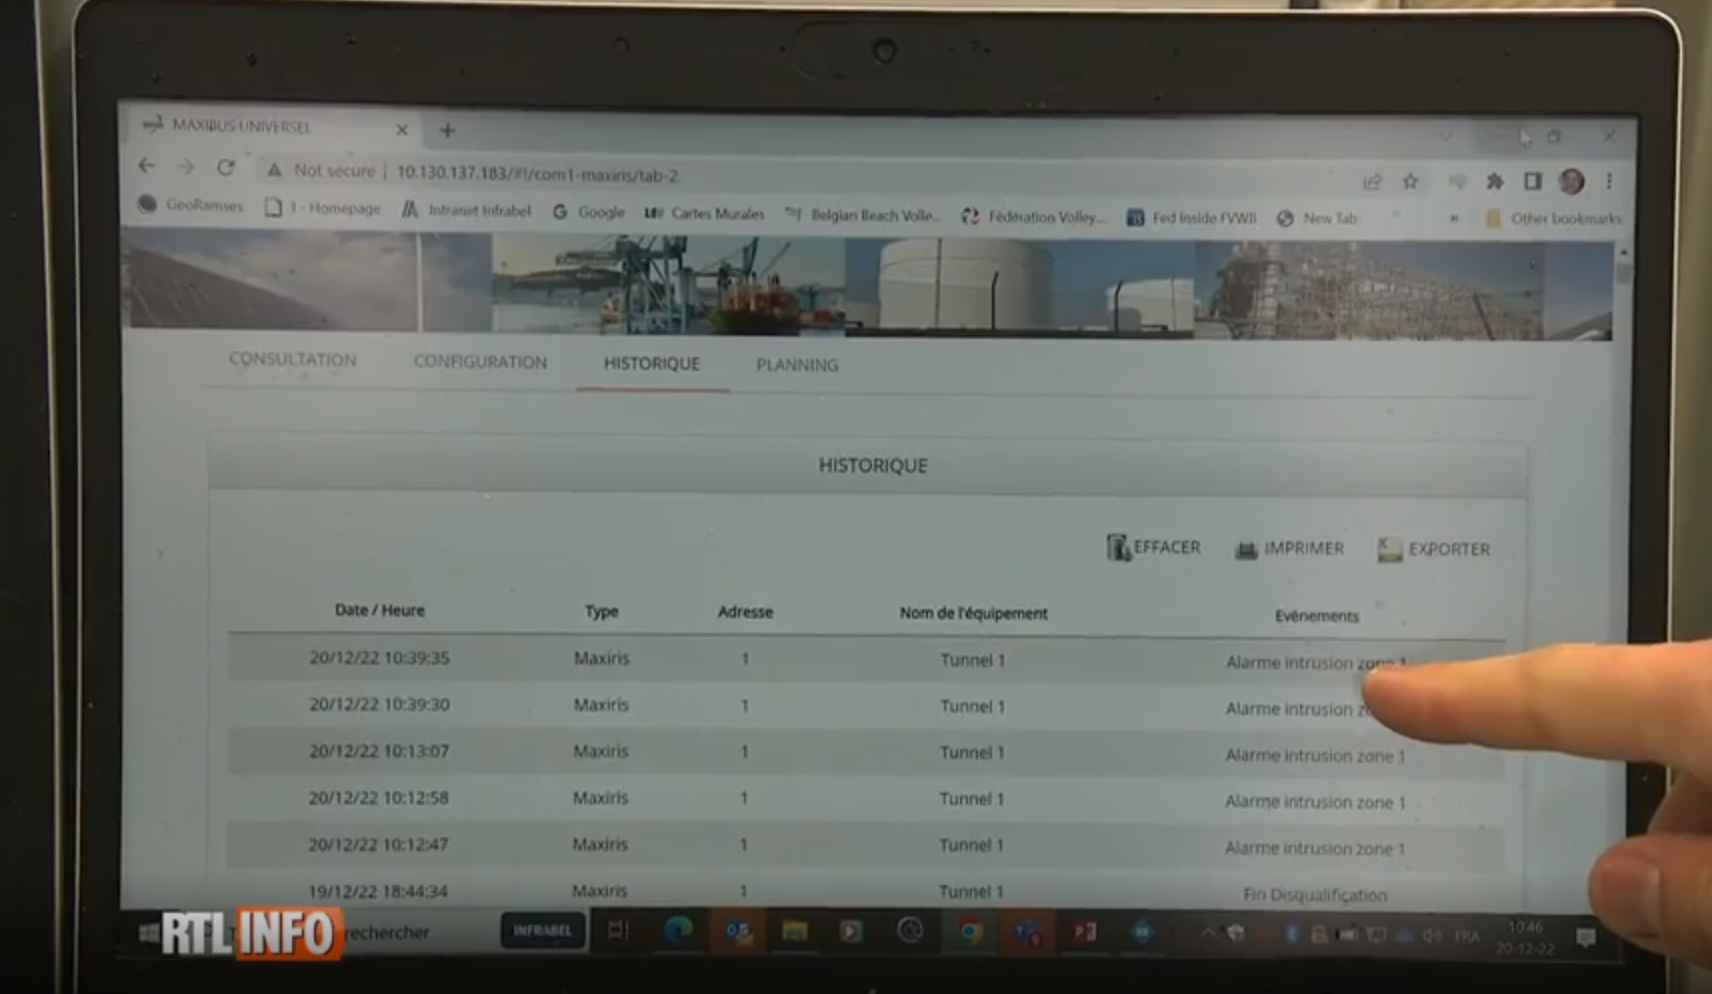Viewport: 1712px width, 994px height.
Task: Click IMPRIMER to print the history
Action: (1290, 549)
